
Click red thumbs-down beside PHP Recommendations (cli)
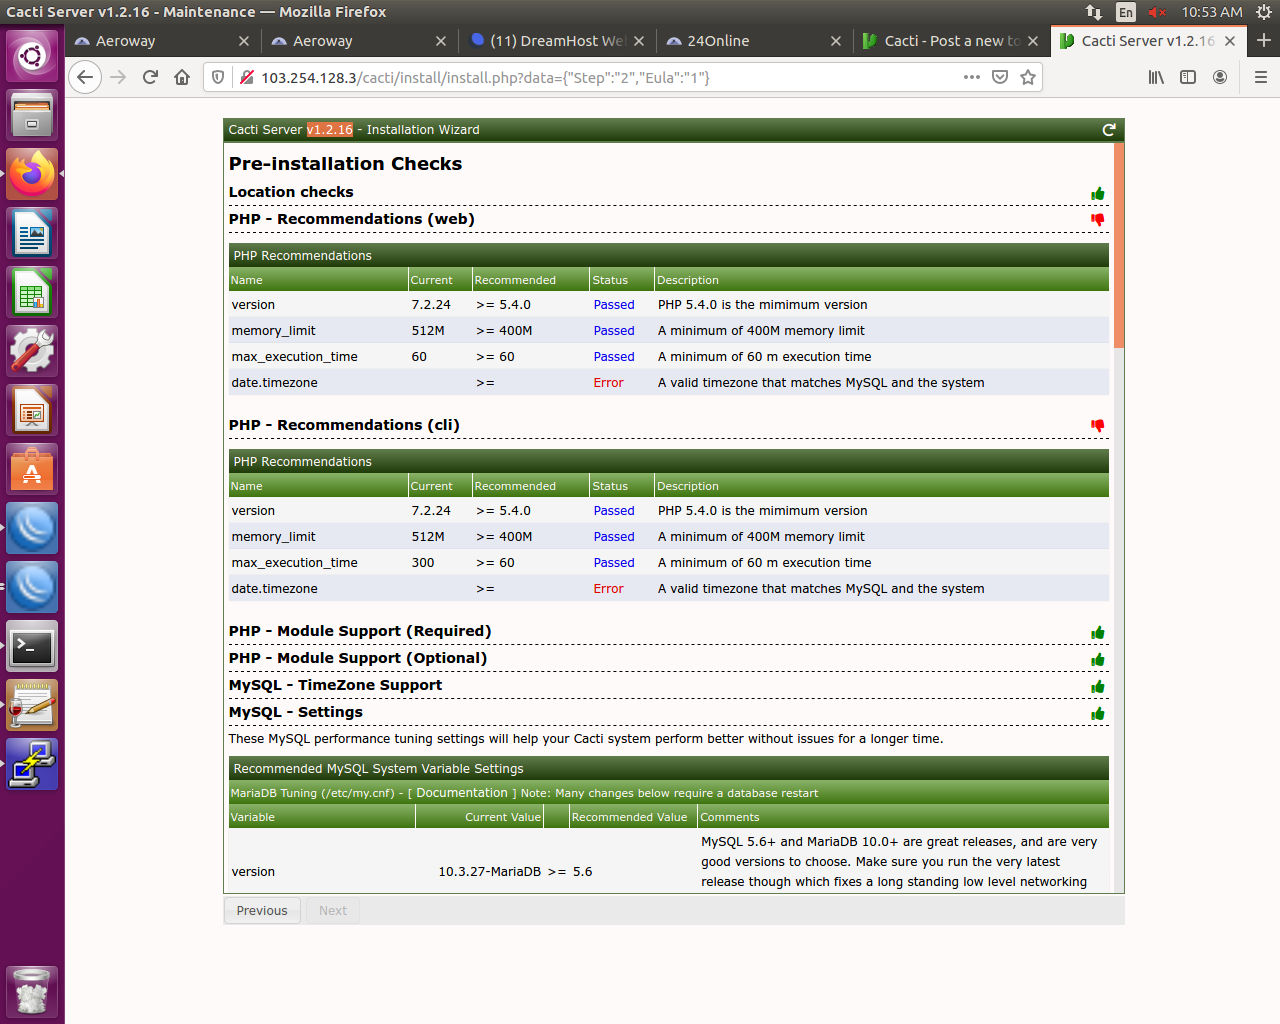(1098, 426)
